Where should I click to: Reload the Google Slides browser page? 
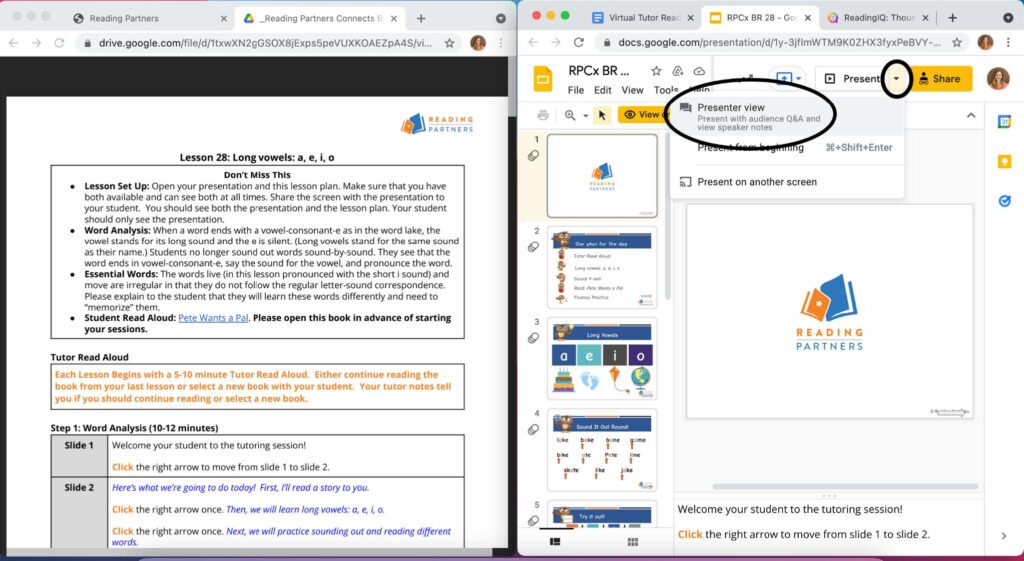[x=578, y=42]
